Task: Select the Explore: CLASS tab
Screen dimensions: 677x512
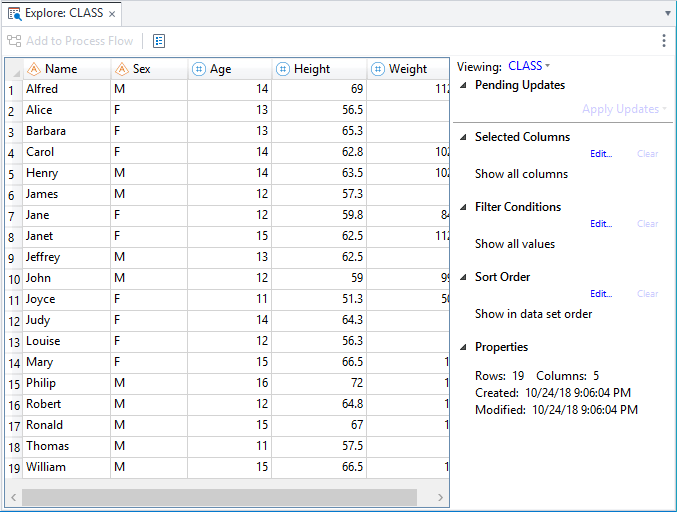Action: (x=62, y=14)
